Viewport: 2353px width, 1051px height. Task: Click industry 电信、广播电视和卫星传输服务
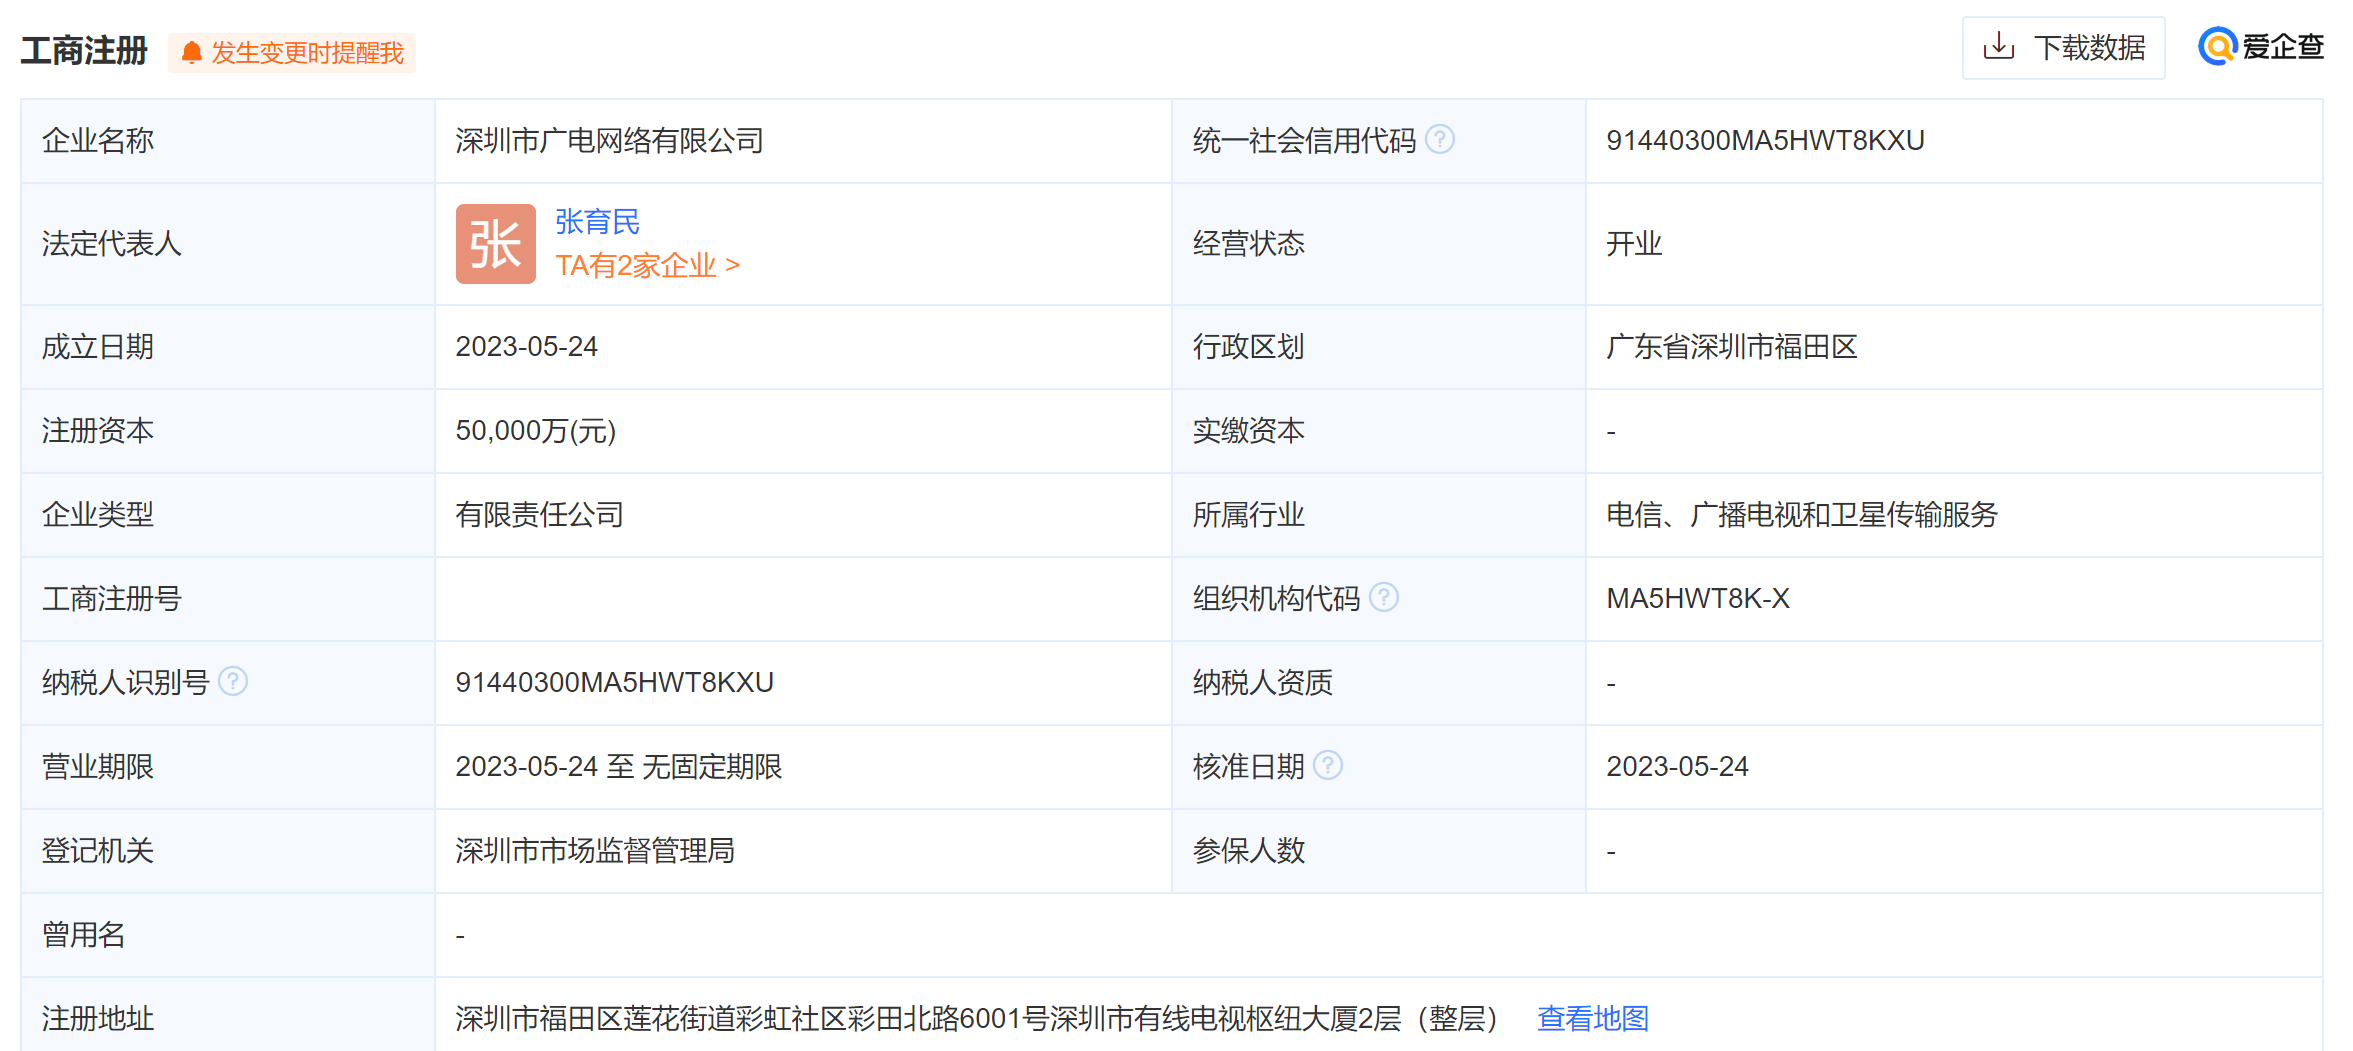[1801, 514]
